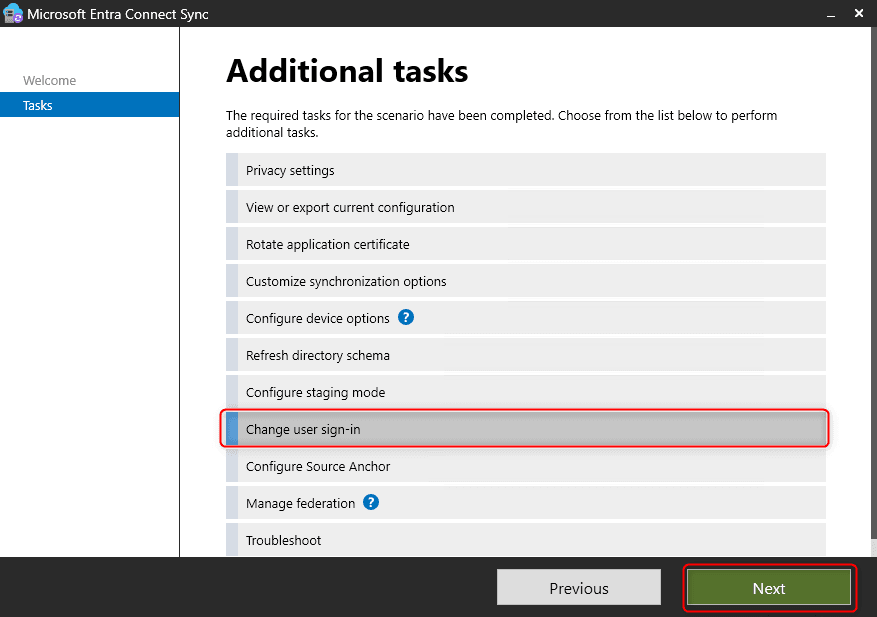Image resolution: width=877 pixels, height=617 pixels.
Task: Open the Troubleshoot task
Action: coord(283,540)
